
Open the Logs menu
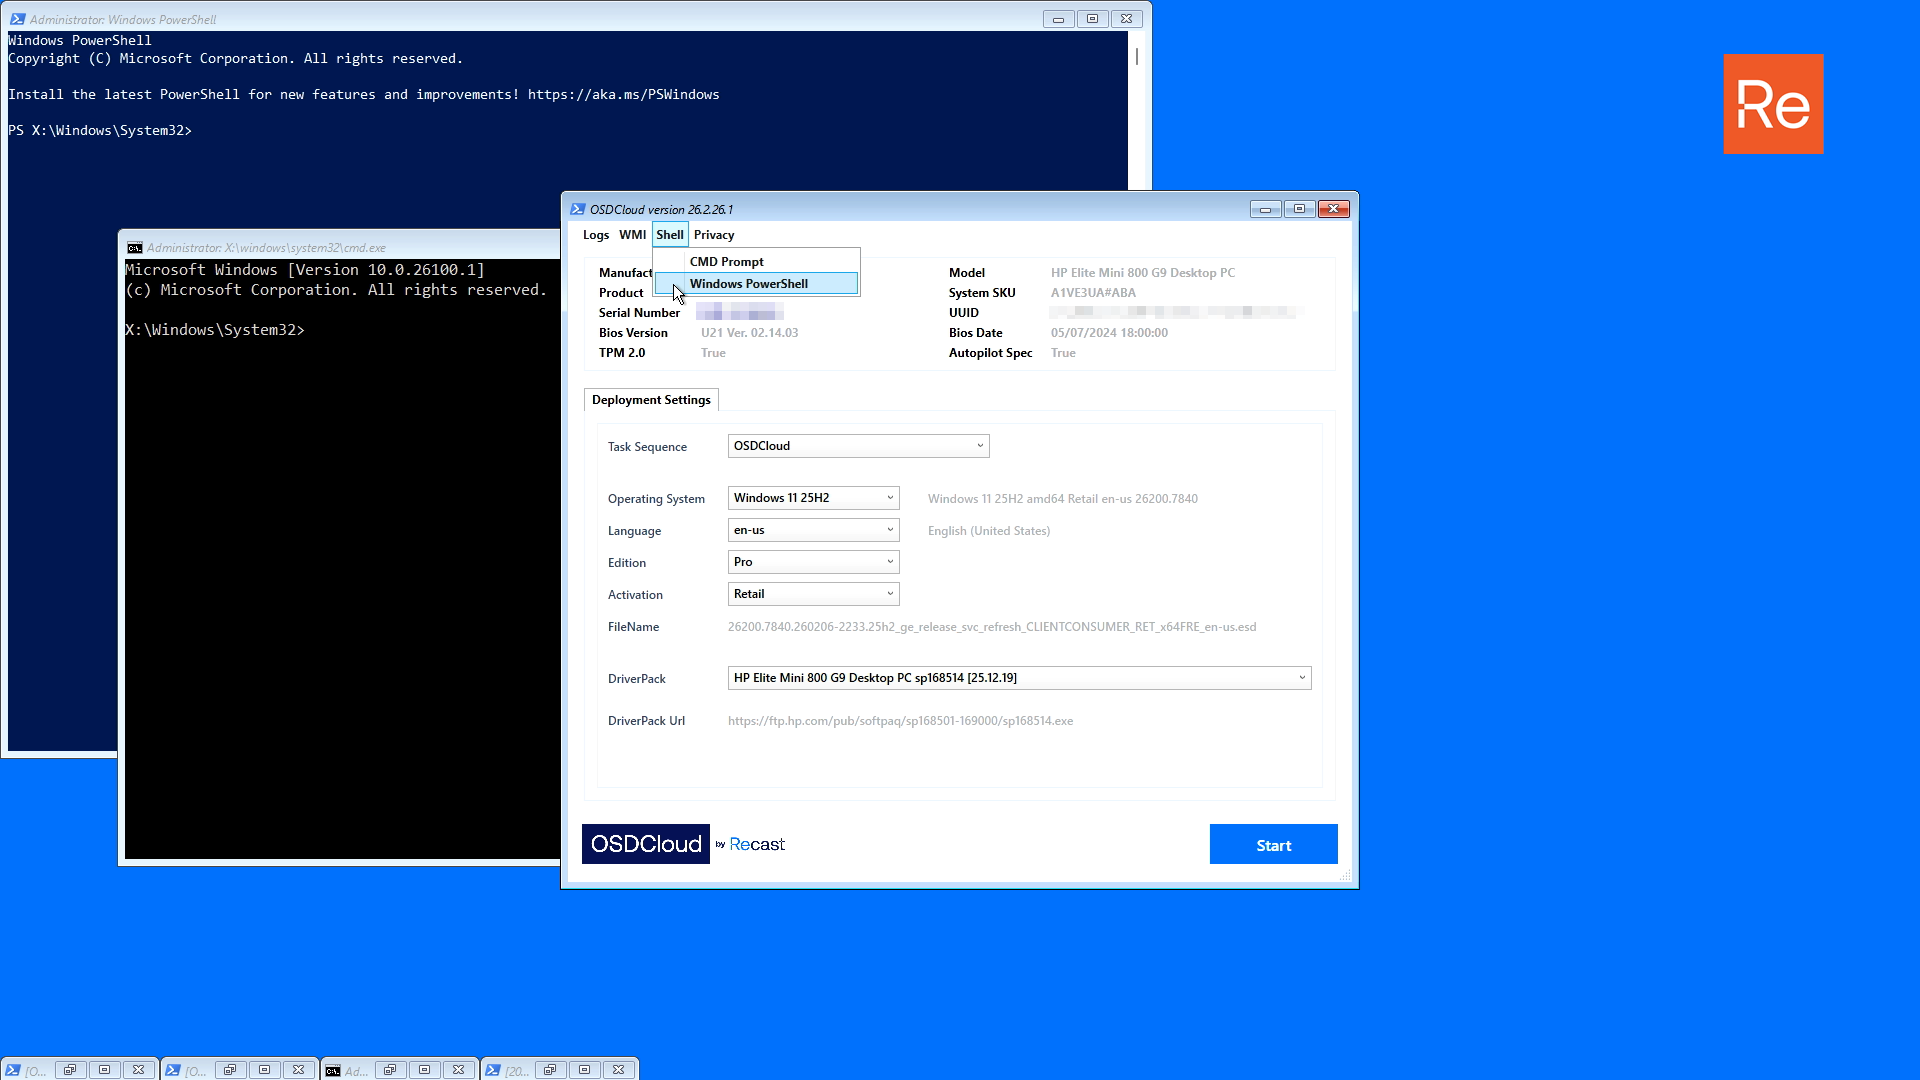(x=596, y=235)
